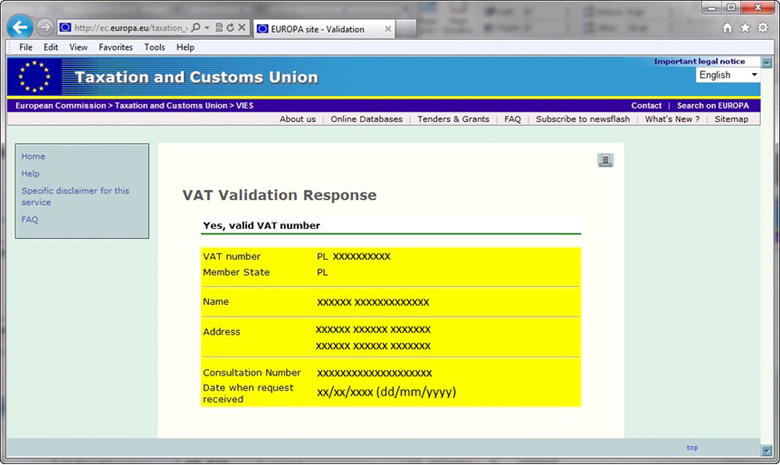780x465 pixels.
Task: Maximize the browser window
Action: (731, 7)
